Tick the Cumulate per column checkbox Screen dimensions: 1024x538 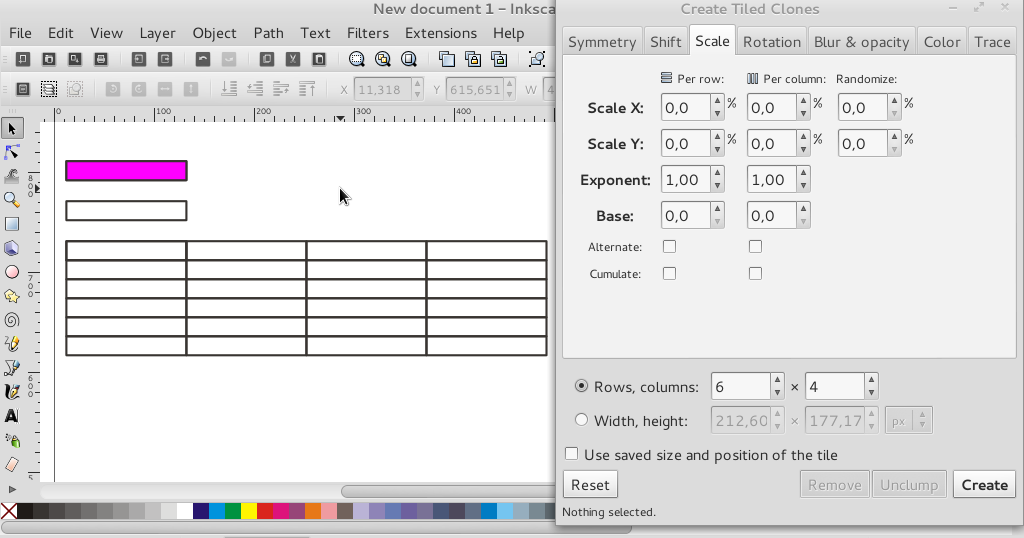pos(755,273)
